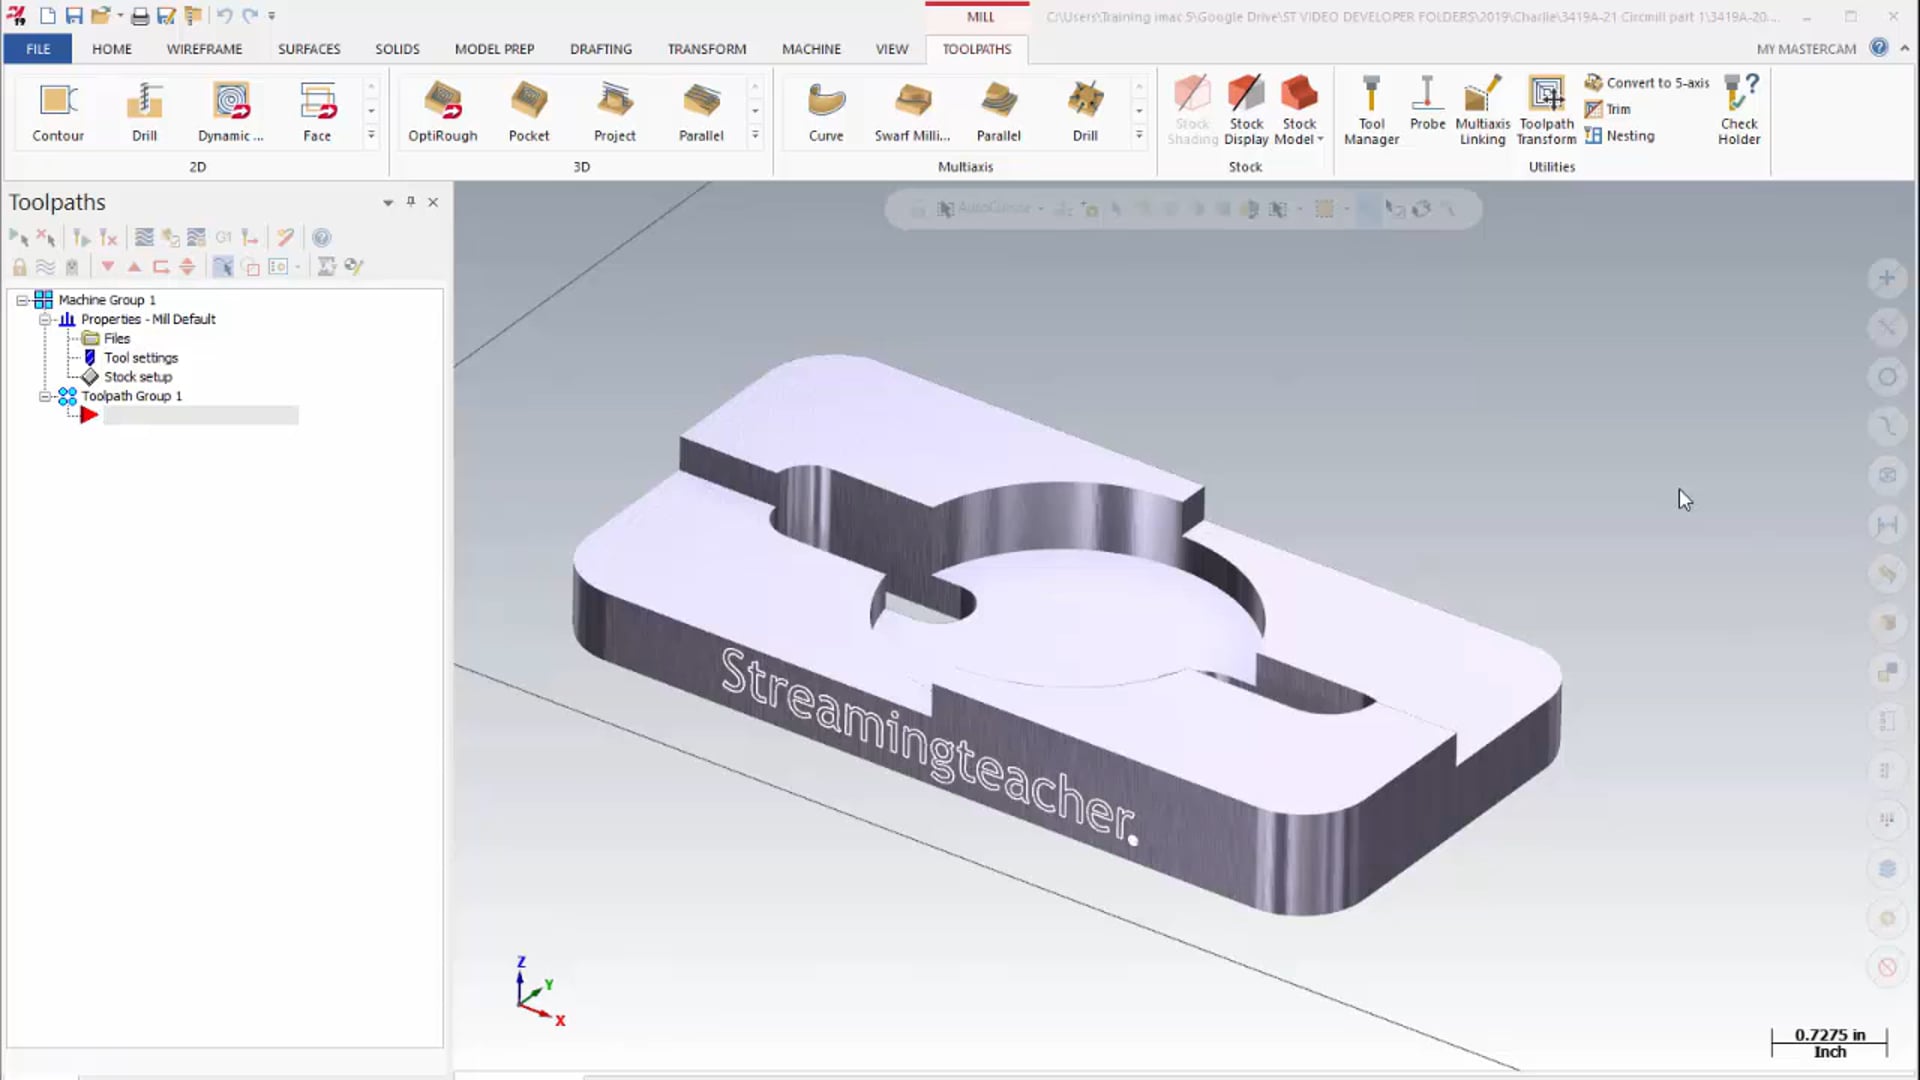Collapse the Machine Group 1 node
1920x1080 pixels.
(x=22, y=300)
